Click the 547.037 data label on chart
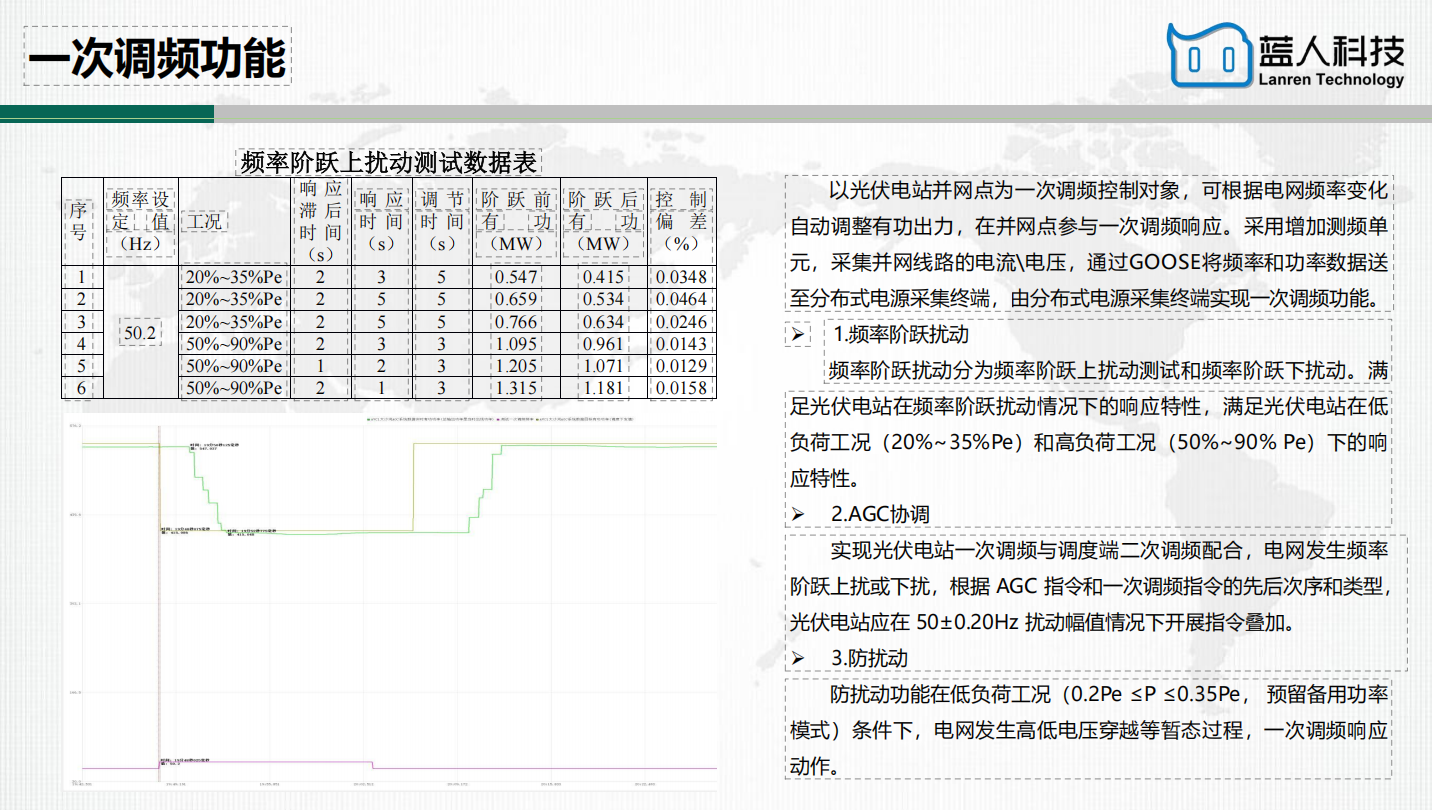The width and height of the screenshot is (1432, 810). pyautogui.click(x=206, y=447)
